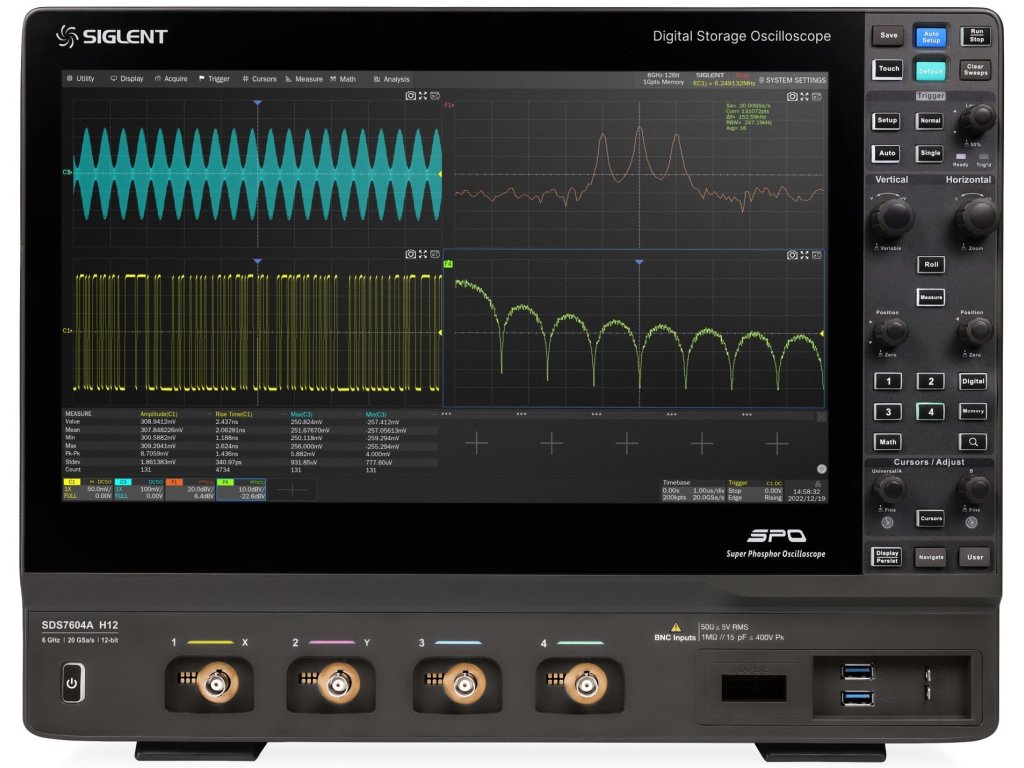Click the close X on measurement panel

821,416
